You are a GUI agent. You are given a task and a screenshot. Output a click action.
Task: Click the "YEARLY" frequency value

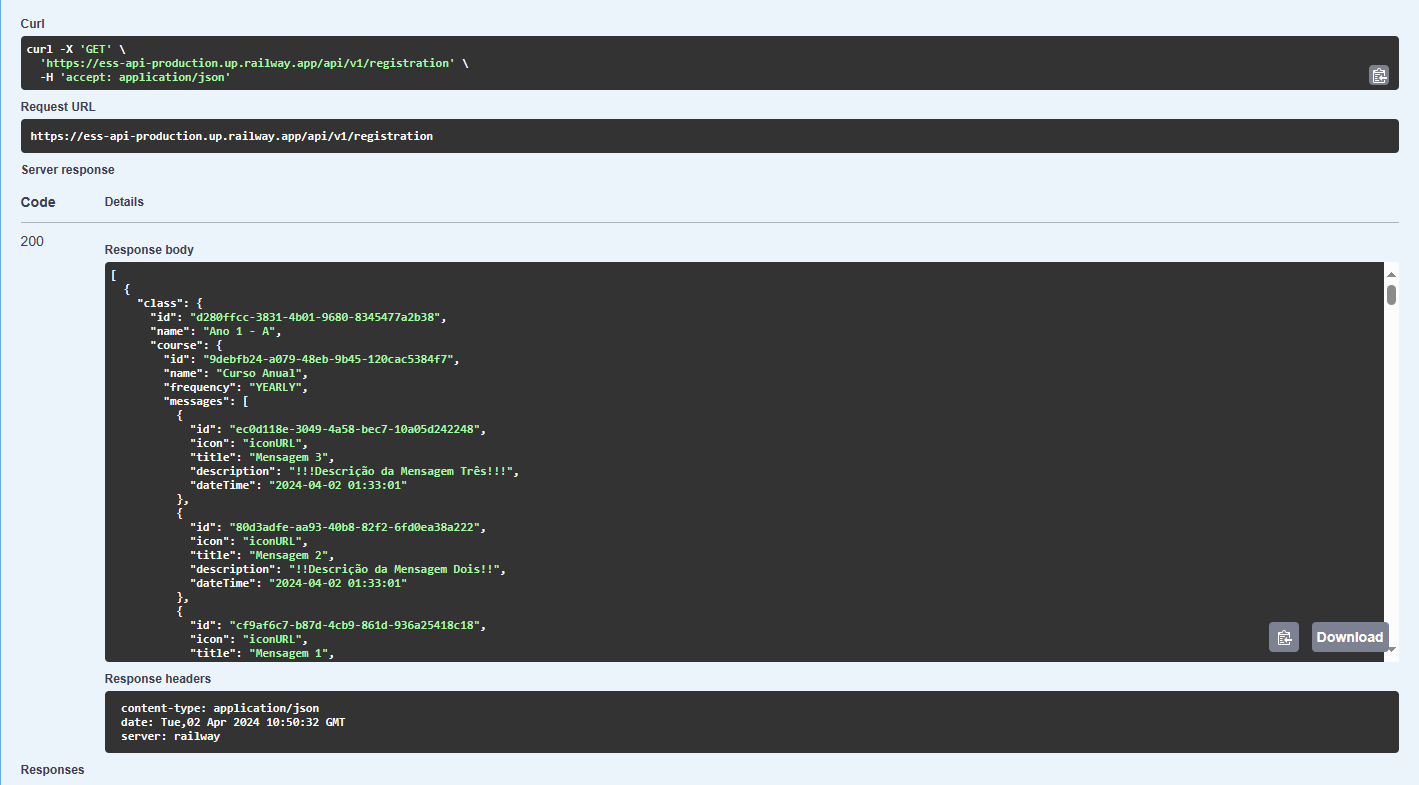[x=276, y=387]
